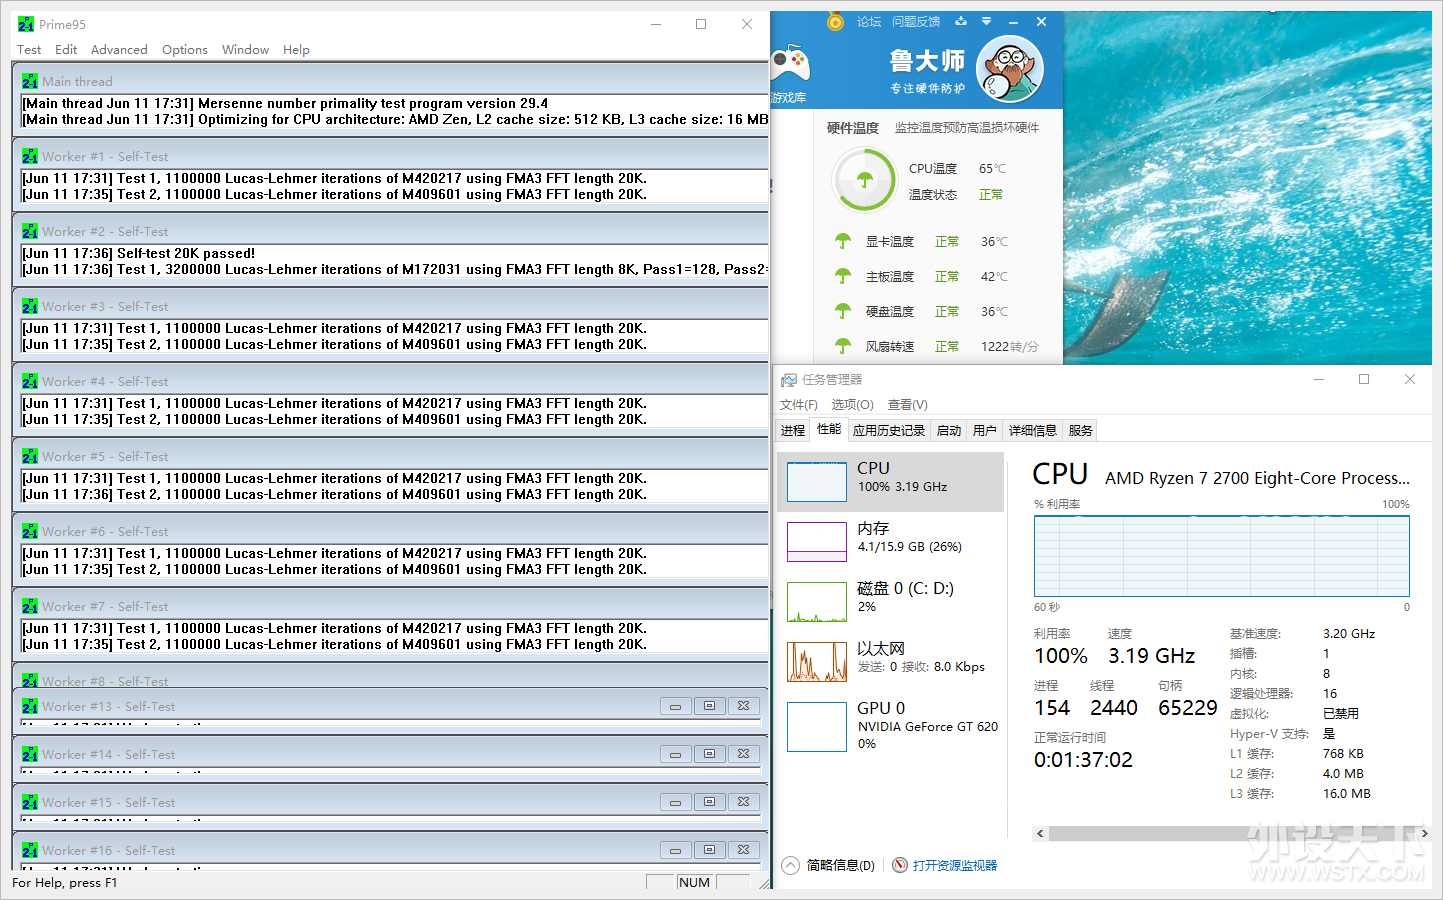The height and width of the screenshot is (900, 1443).
Task: Click the scrollbar left arrow in Task Manager
Action: [1040, 833]
